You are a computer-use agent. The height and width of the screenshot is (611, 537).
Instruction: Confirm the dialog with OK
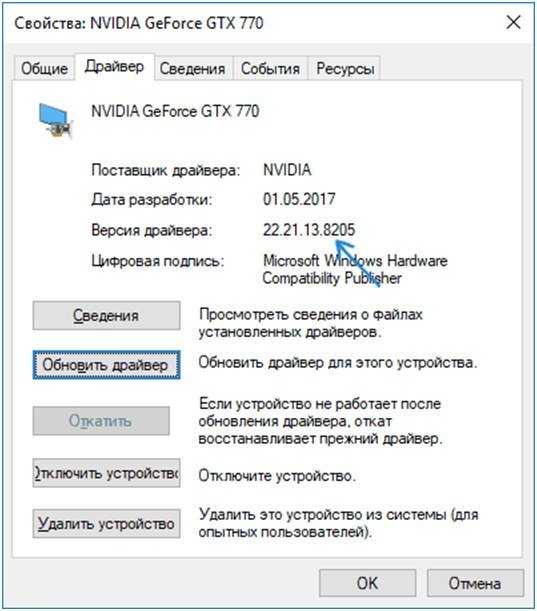click(367, 583)
